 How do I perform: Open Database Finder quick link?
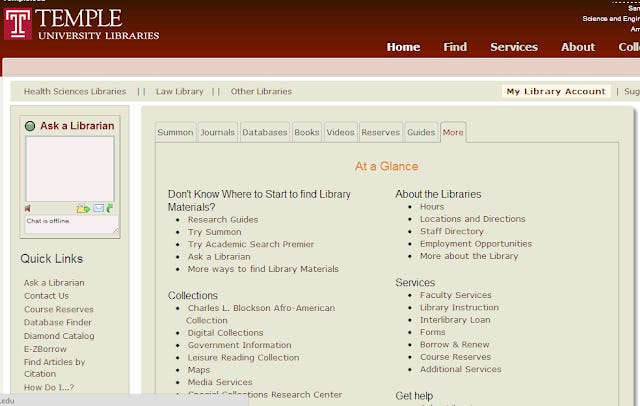[58, 322]
